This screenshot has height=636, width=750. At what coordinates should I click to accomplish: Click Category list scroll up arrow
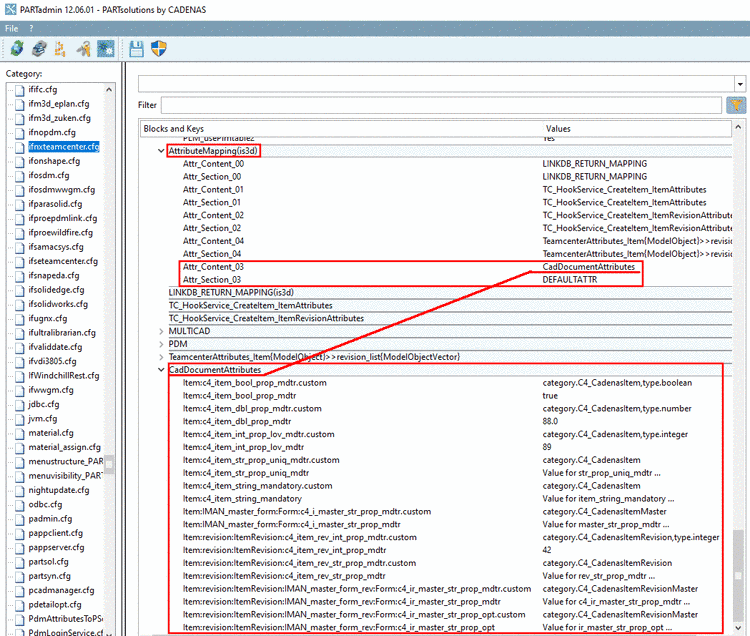(x=109, y=89)
